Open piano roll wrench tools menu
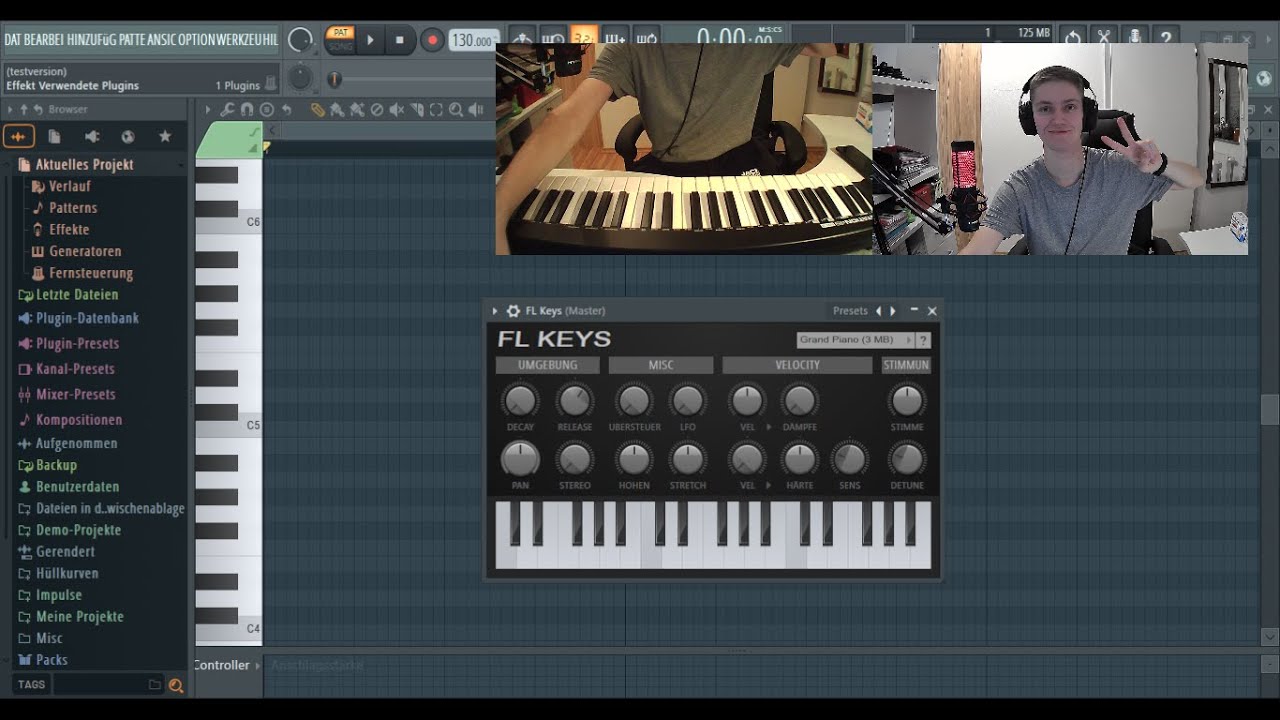Screen dimensions: 1280x720 227,110
